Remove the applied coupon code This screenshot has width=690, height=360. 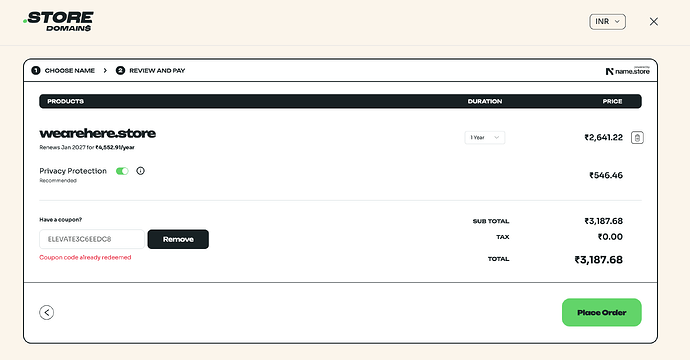coord(178,239)
